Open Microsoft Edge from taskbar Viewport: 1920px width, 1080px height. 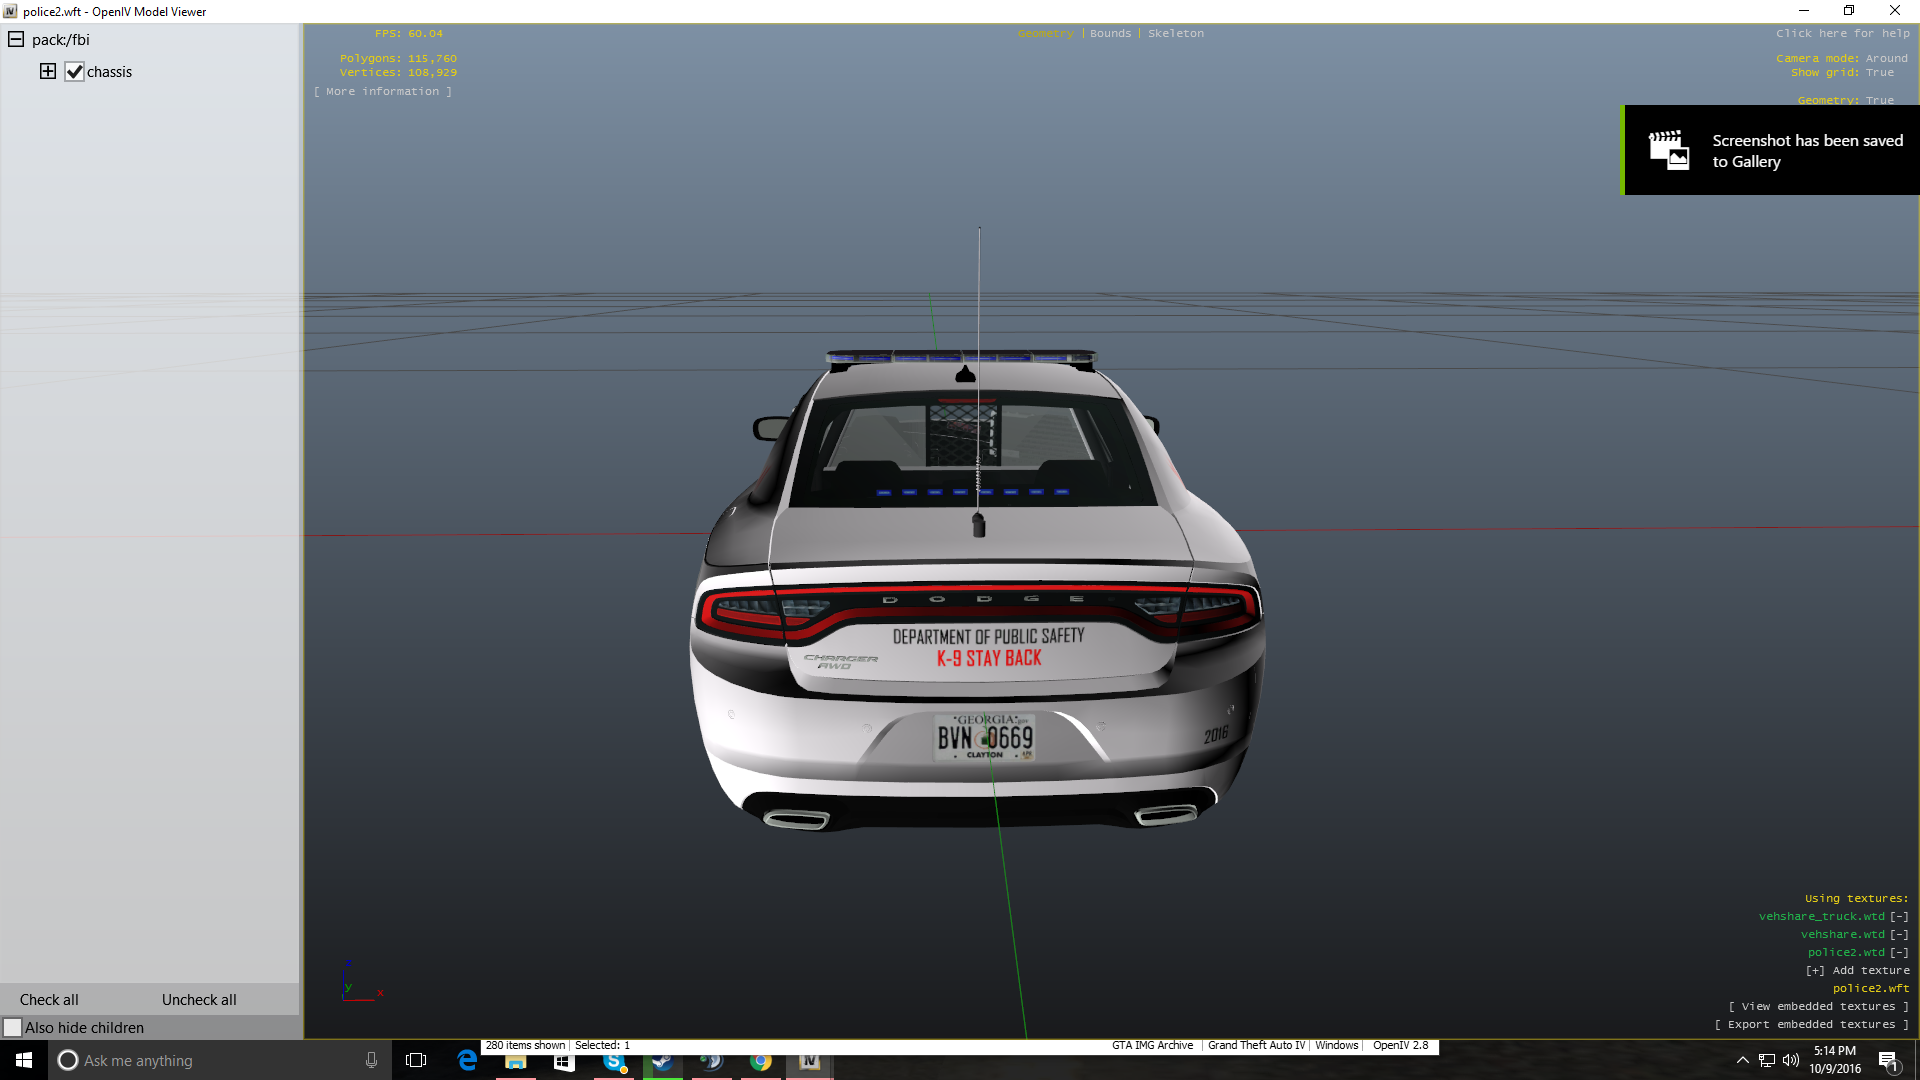467,1061
